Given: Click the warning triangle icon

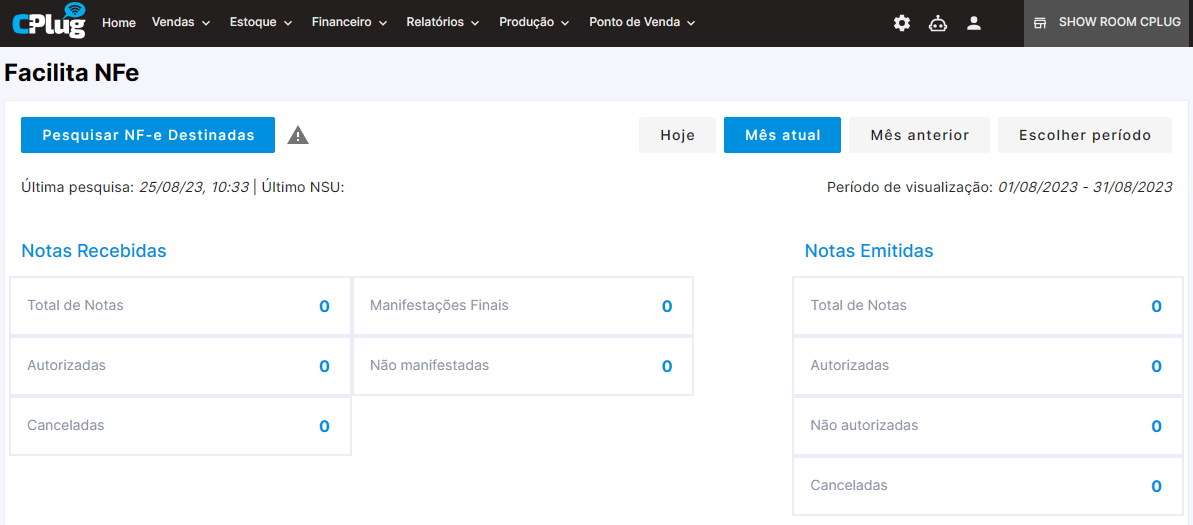Looking at the screenshot, I should (x=298, y=135).
